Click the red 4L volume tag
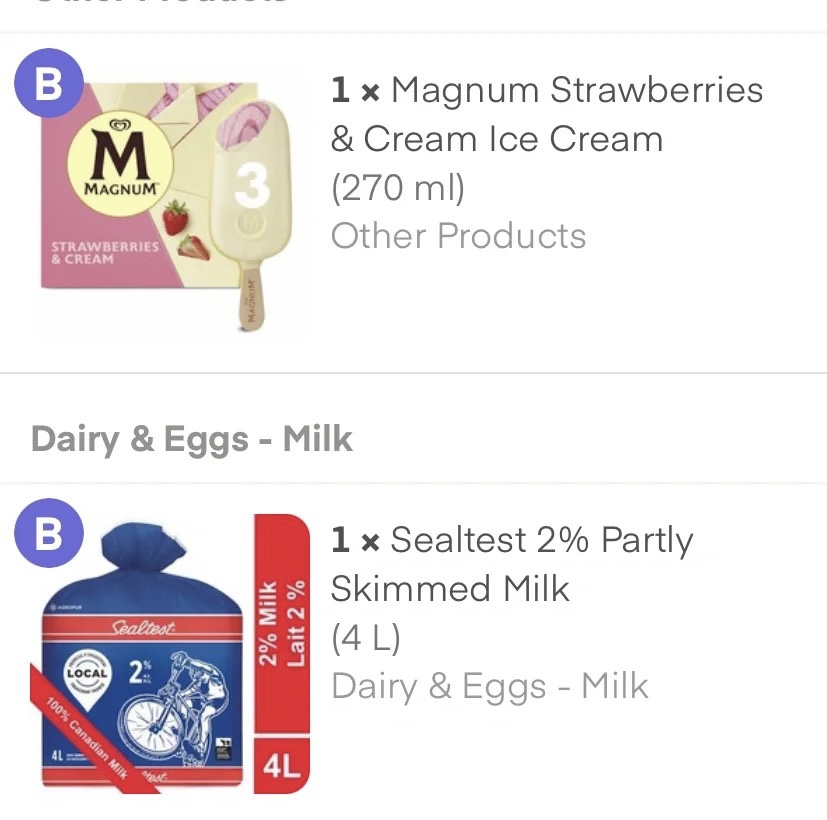Screen dimensions: 827x820 point(282,766)
